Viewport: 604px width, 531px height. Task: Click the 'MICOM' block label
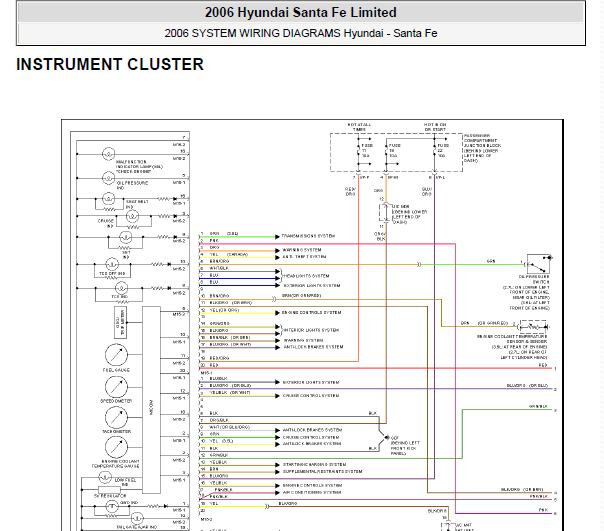(x=151, y=407)
